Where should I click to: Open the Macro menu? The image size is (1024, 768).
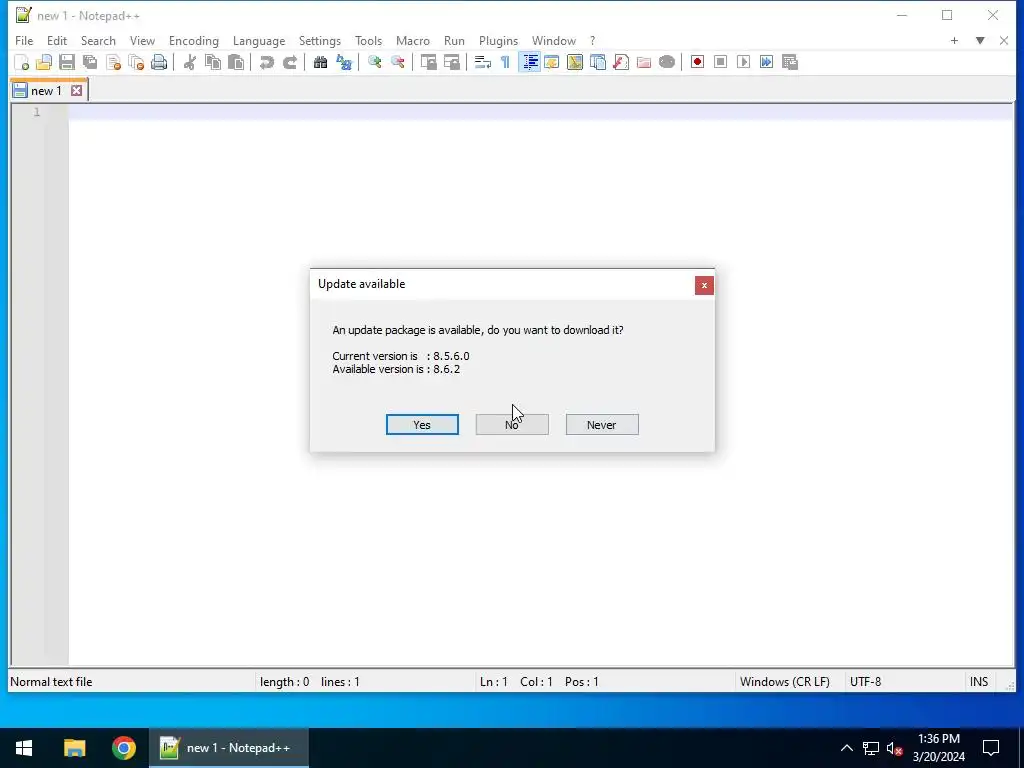click(x=413, y=40)
